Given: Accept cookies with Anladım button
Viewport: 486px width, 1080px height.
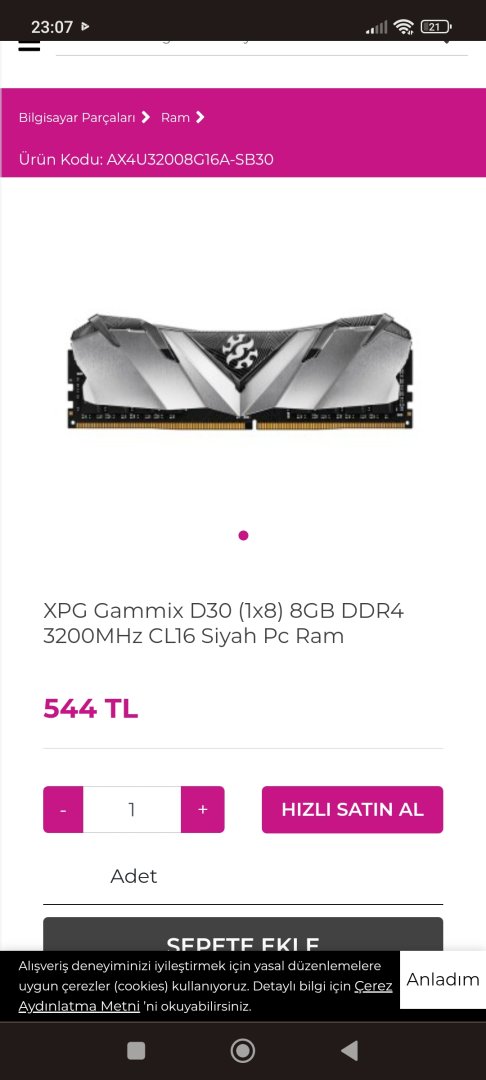Looking at the screenshot, I should 443,979.
